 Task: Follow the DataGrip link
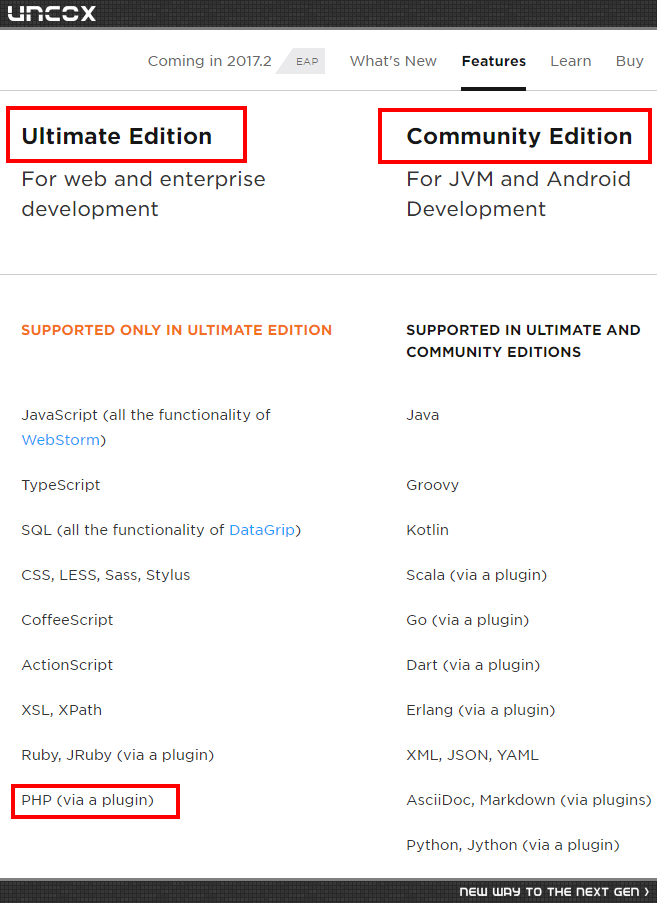tap(262, 530)
